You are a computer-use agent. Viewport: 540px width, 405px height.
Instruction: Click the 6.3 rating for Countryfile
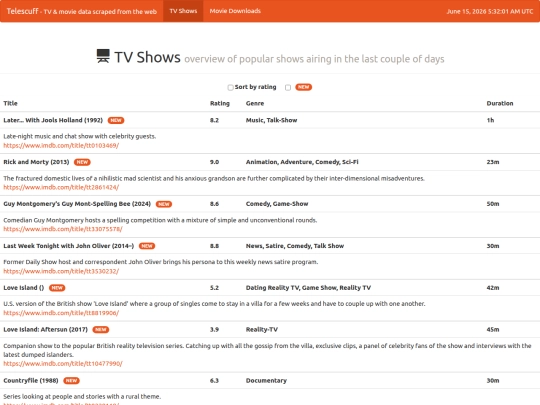215,381
